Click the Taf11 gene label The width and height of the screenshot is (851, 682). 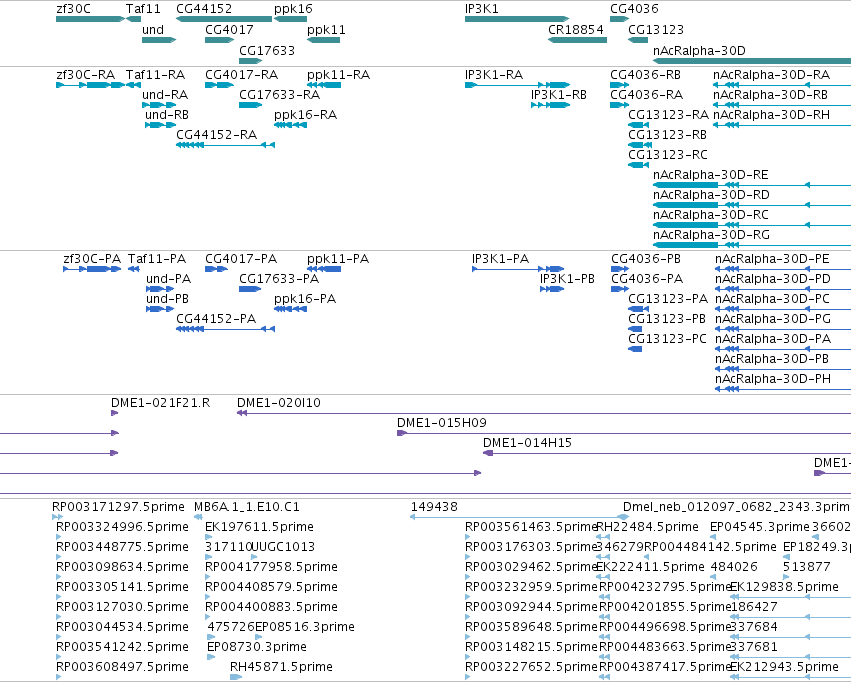coord(143,9)
